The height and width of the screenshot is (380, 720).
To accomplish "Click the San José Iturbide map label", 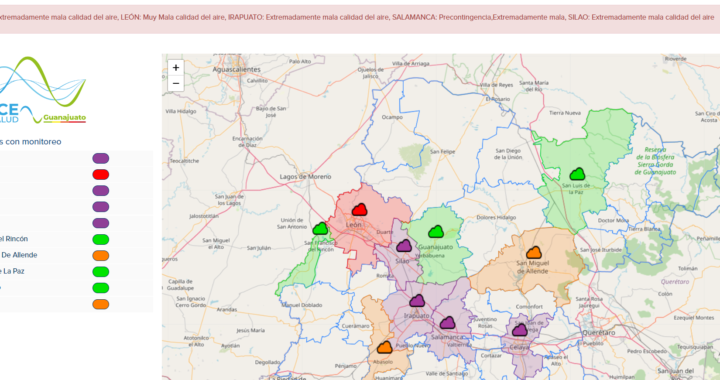I will [601, 250].
